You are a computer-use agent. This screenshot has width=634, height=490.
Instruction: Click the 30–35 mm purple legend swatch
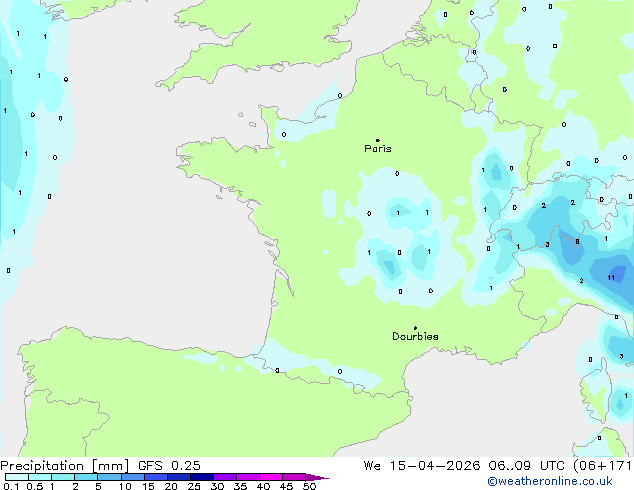225,477
